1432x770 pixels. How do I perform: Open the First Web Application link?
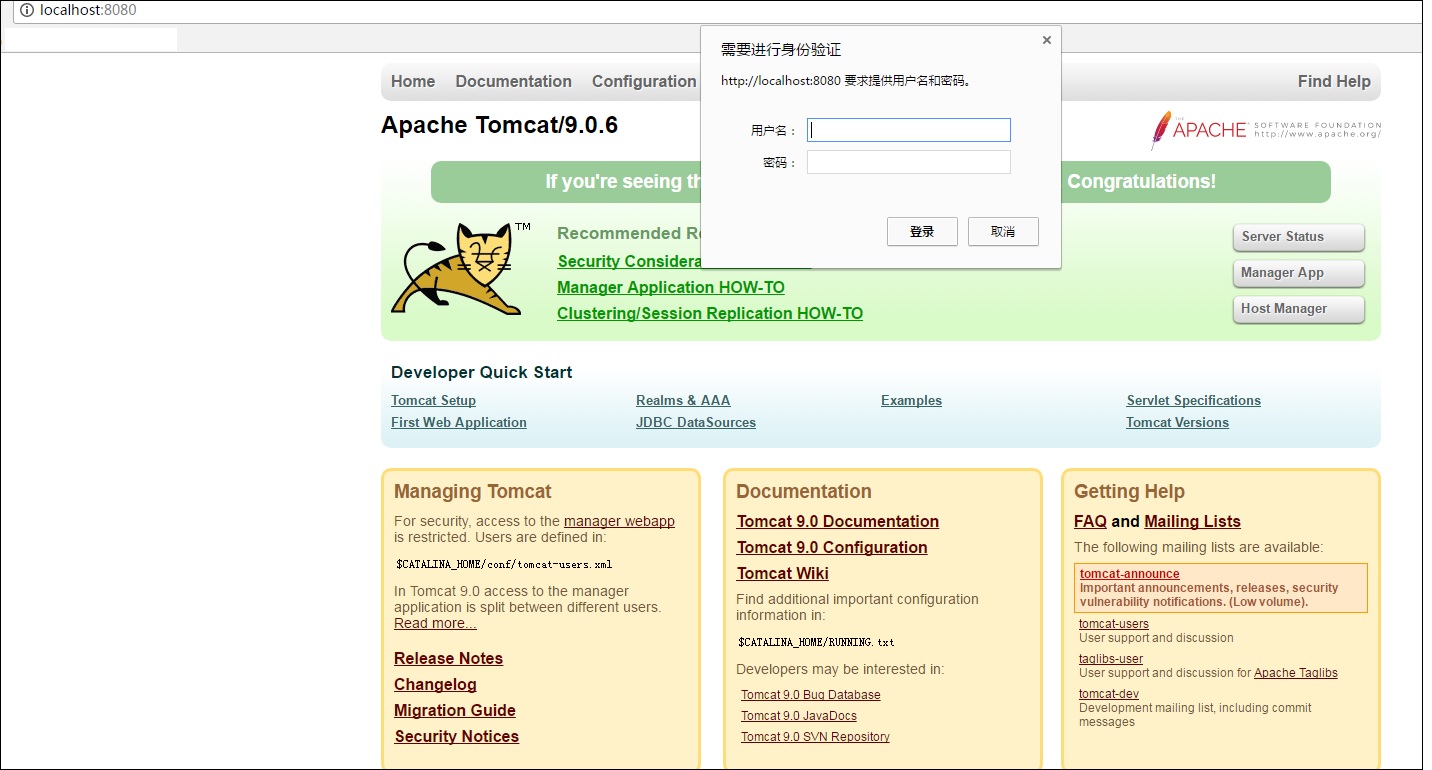459,422
